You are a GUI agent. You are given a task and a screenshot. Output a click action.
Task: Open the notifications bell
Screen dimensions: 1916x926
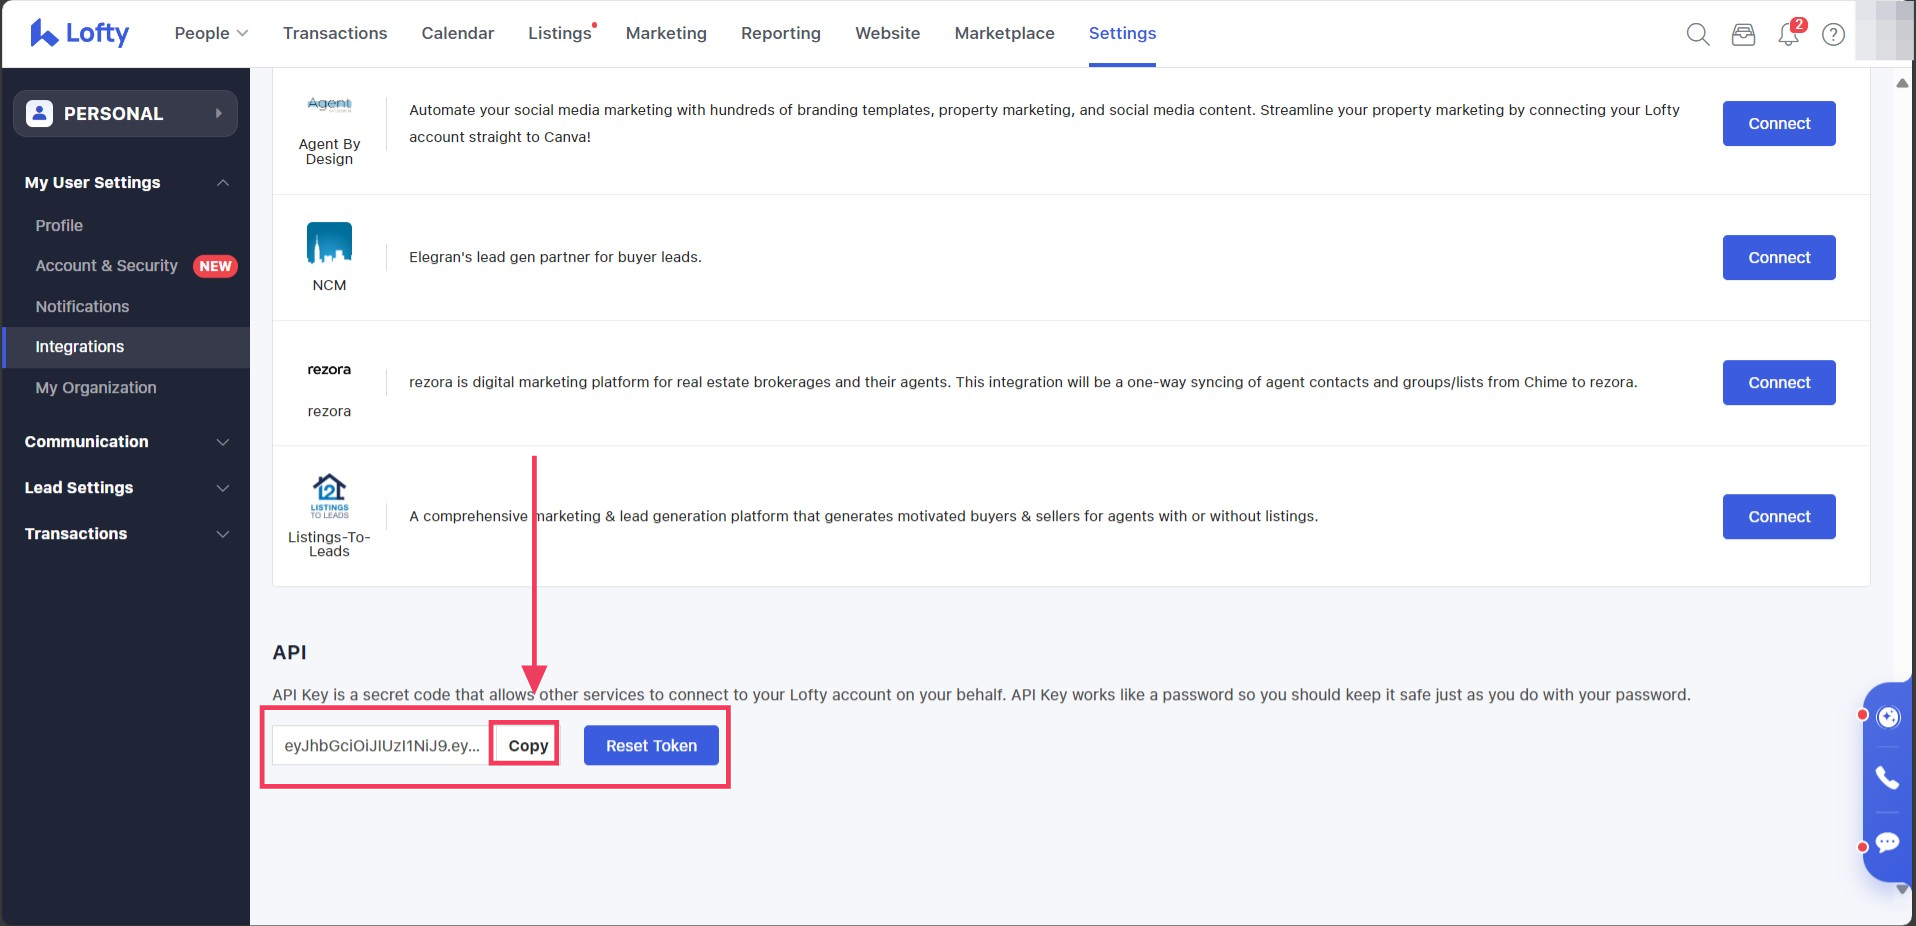point(1788,34)
